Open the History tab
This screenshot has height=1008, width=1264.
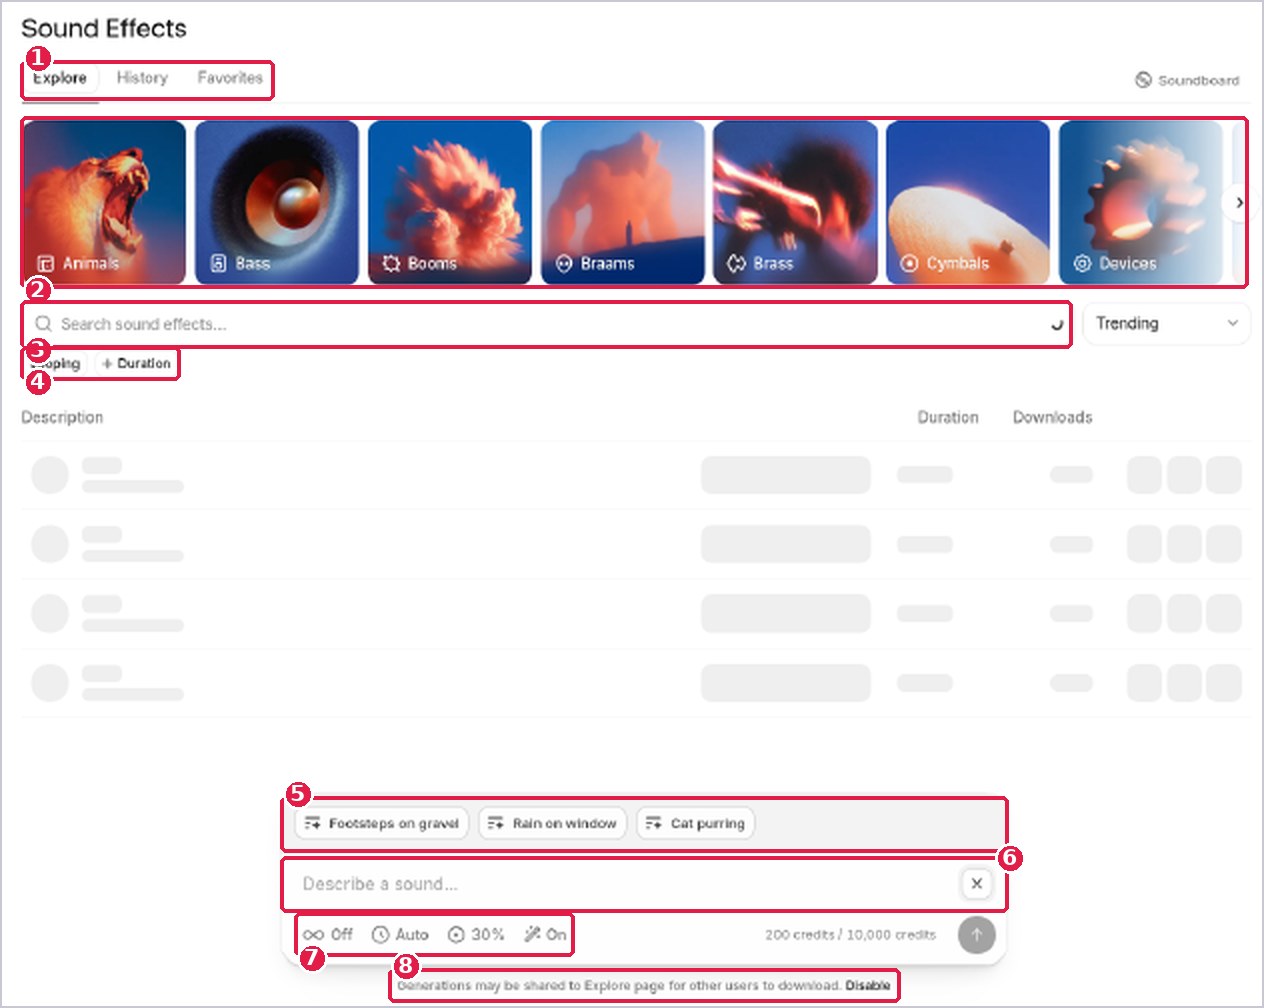[x=142, y=78]
